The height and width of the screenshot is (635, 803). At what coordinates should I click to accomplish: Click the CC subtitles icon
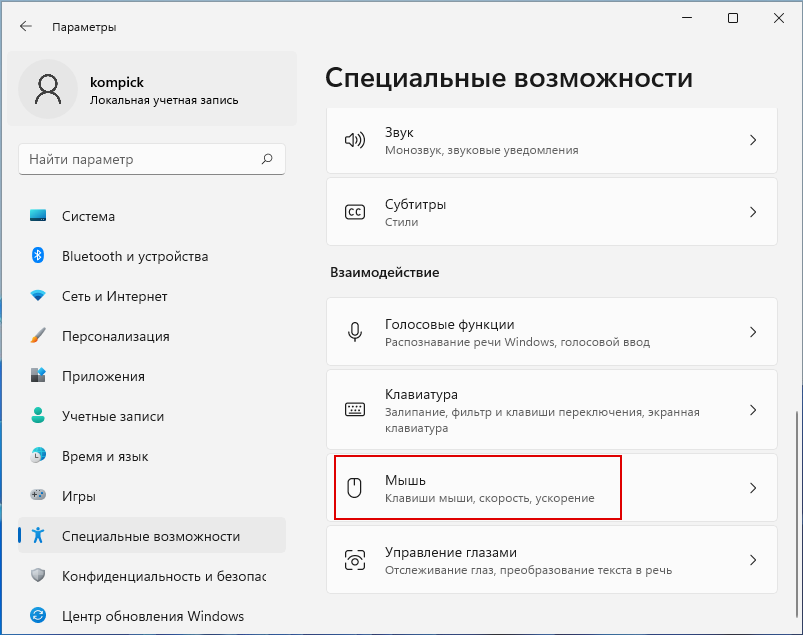(354, 212)
